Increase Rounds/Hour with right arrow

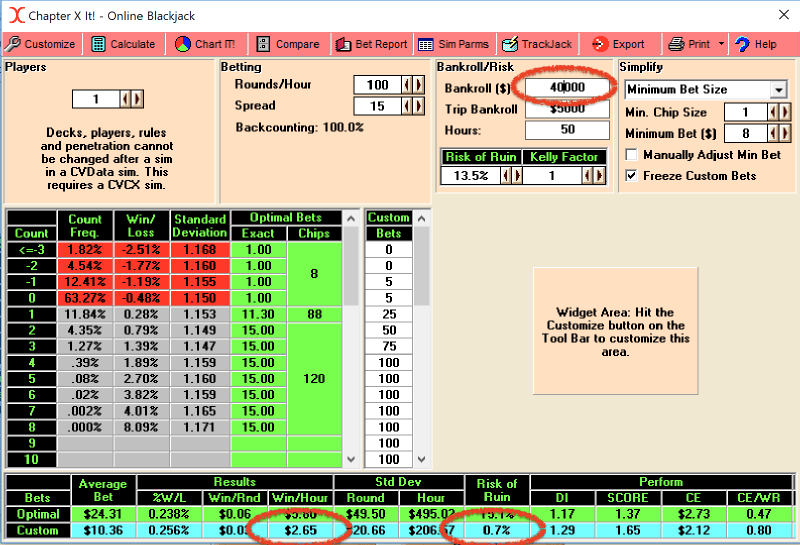419,85
